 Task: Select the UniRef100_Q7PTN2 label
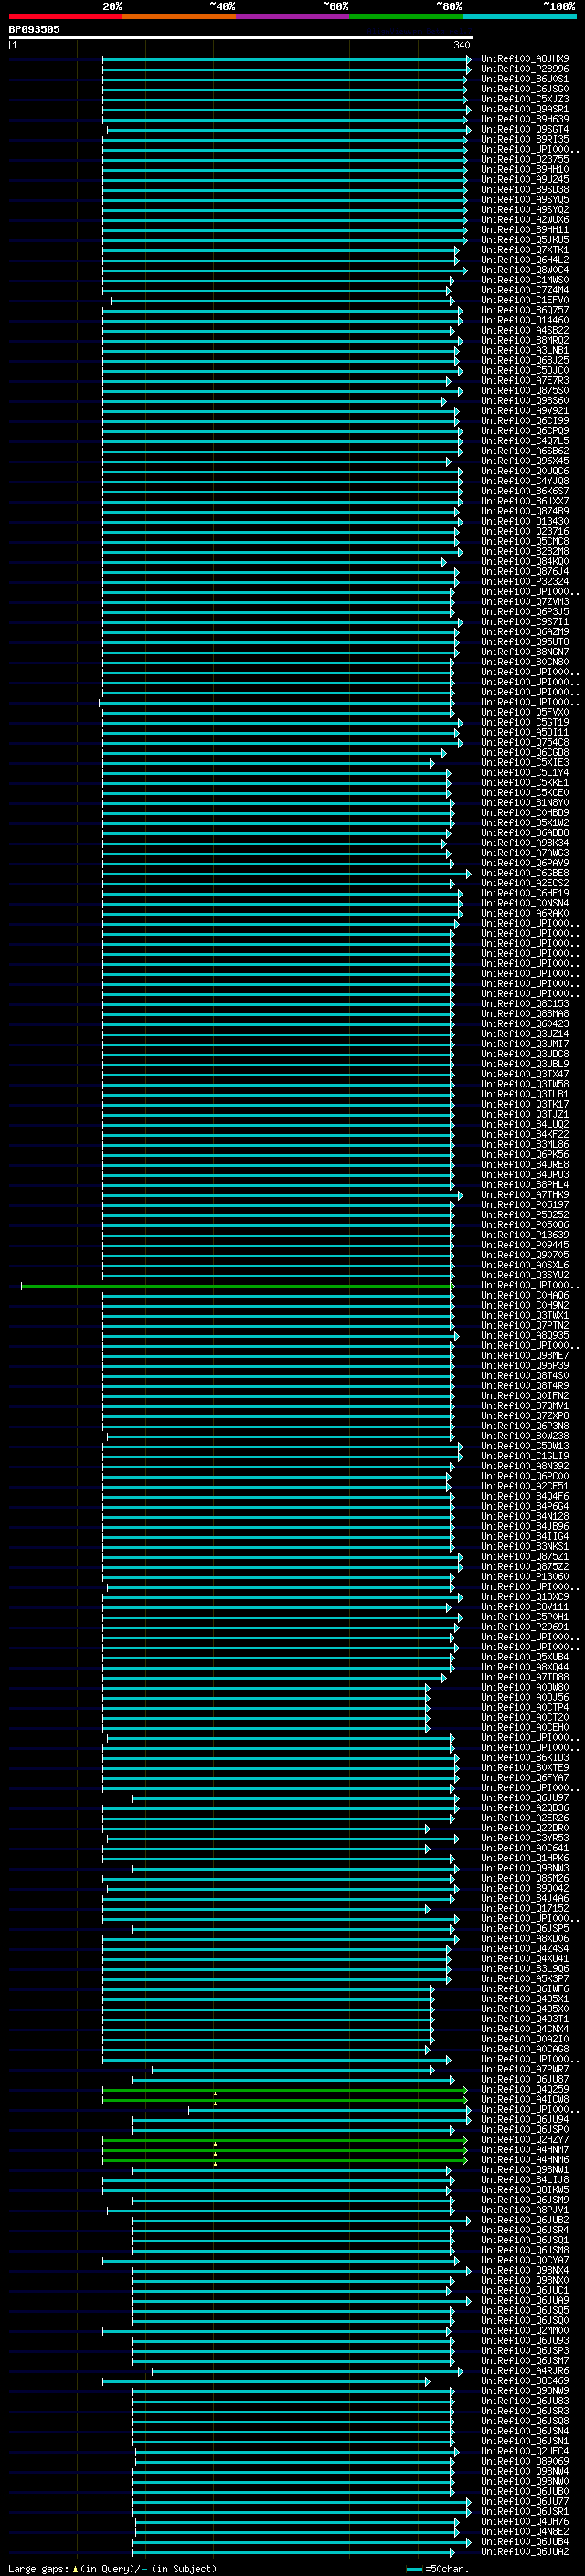click(x=525, y=1325)
